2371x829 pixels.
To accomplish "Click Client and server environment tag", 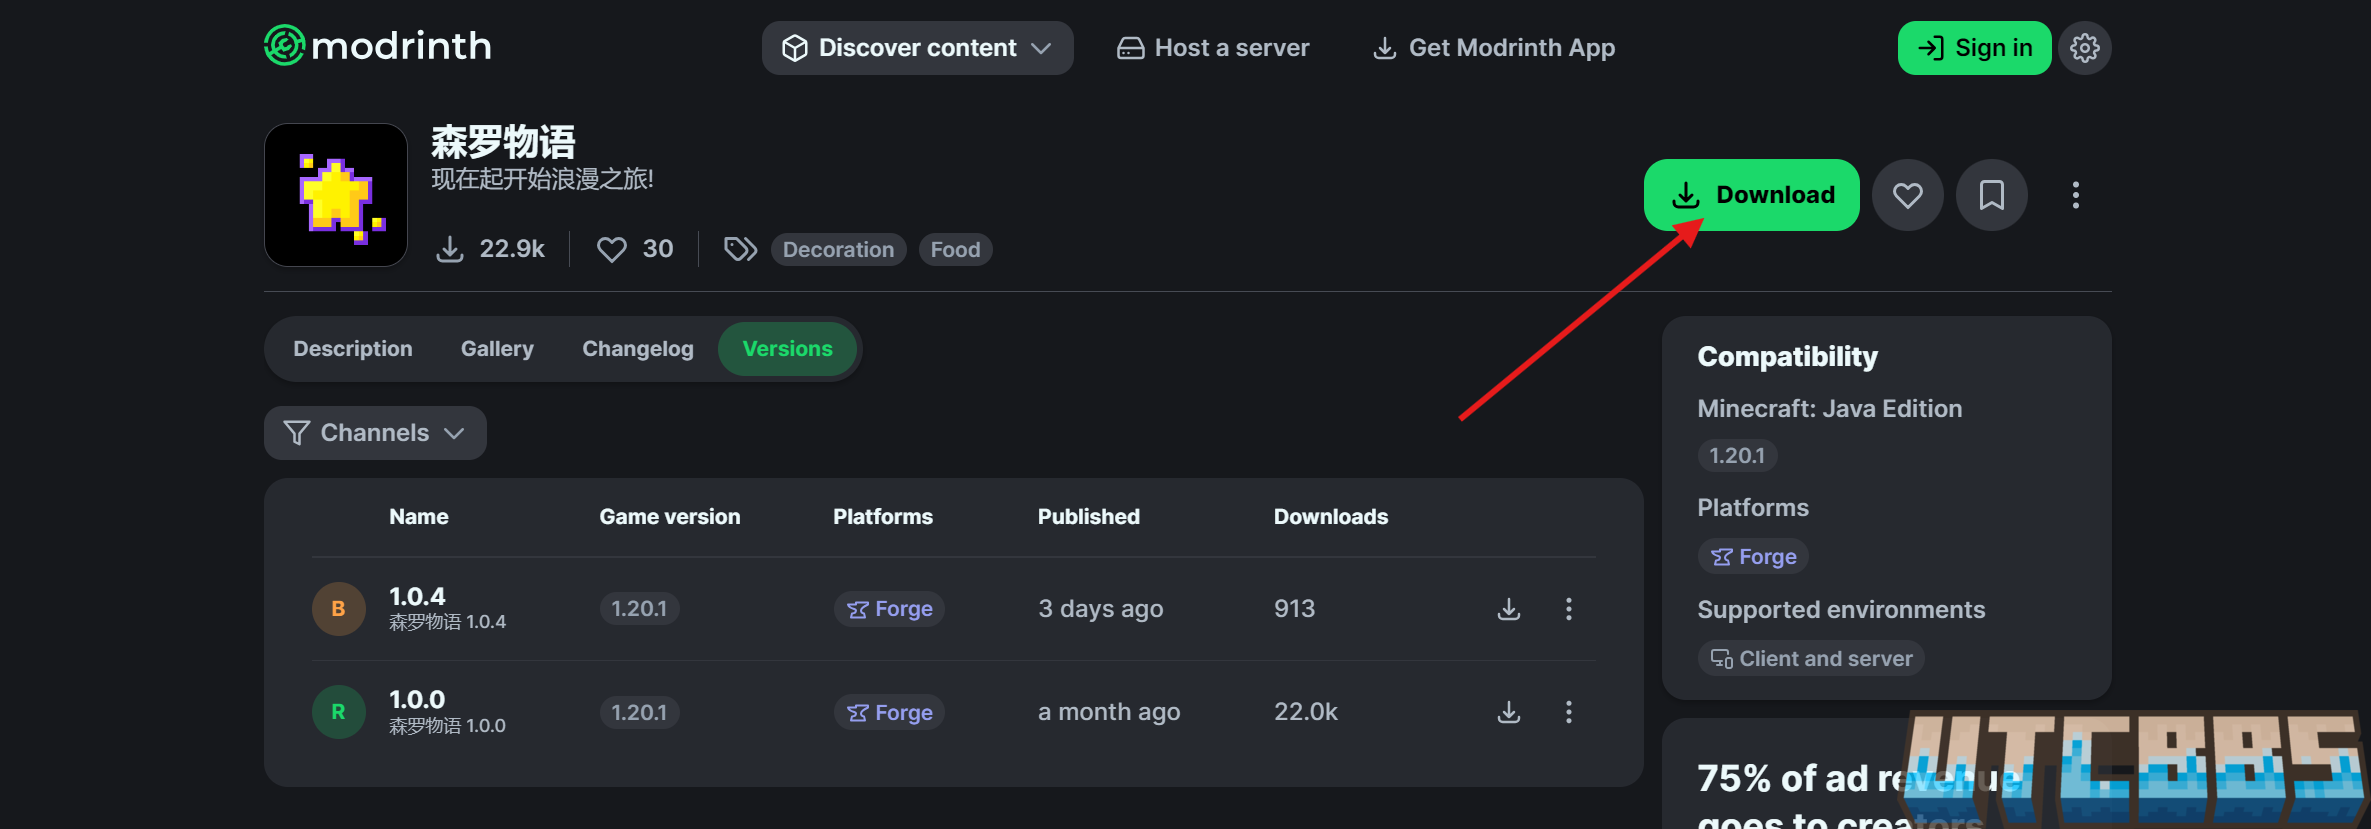I will pyautogui.click(x=1811, y=658).
